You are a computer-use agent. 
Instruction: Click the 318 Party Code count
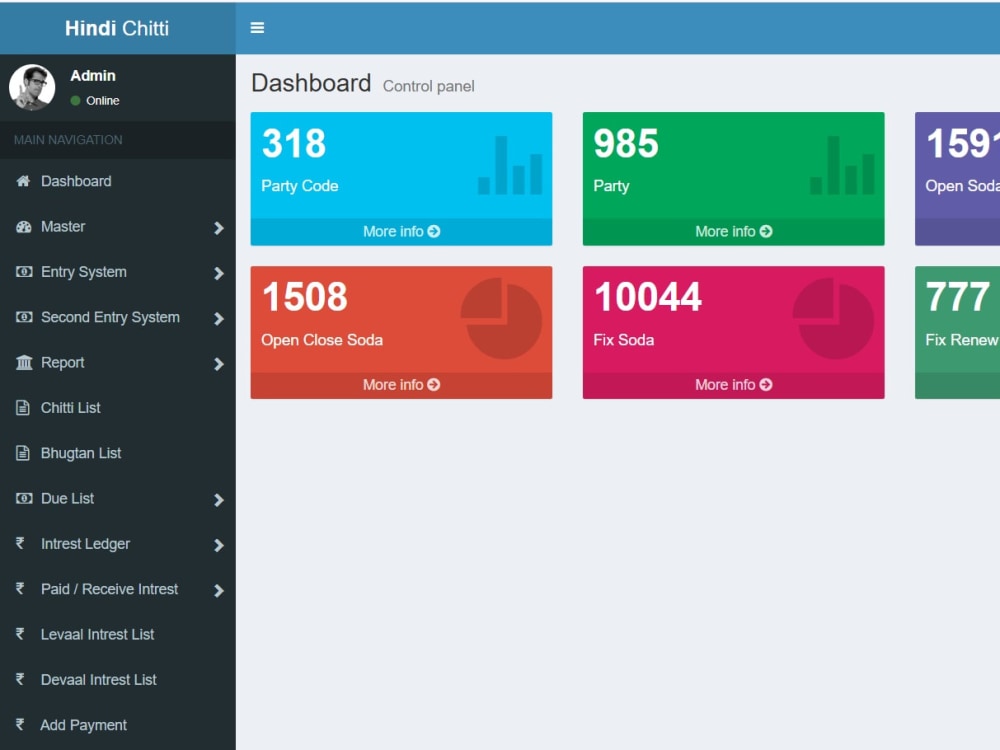tap(294, 143)
